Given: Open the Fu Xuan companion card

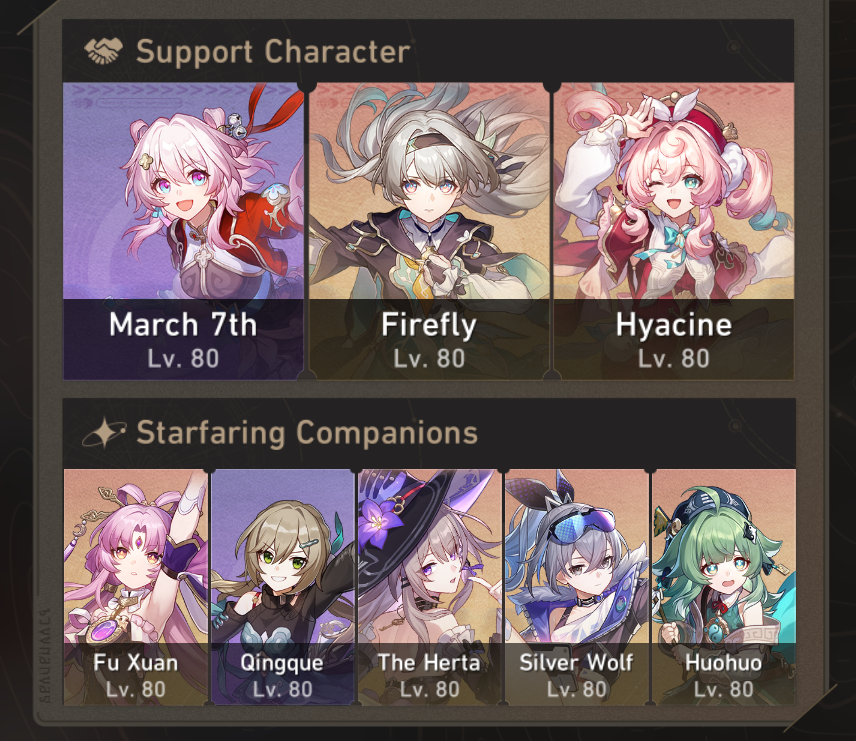Looking at the screenshot, I should coord(136,586).
